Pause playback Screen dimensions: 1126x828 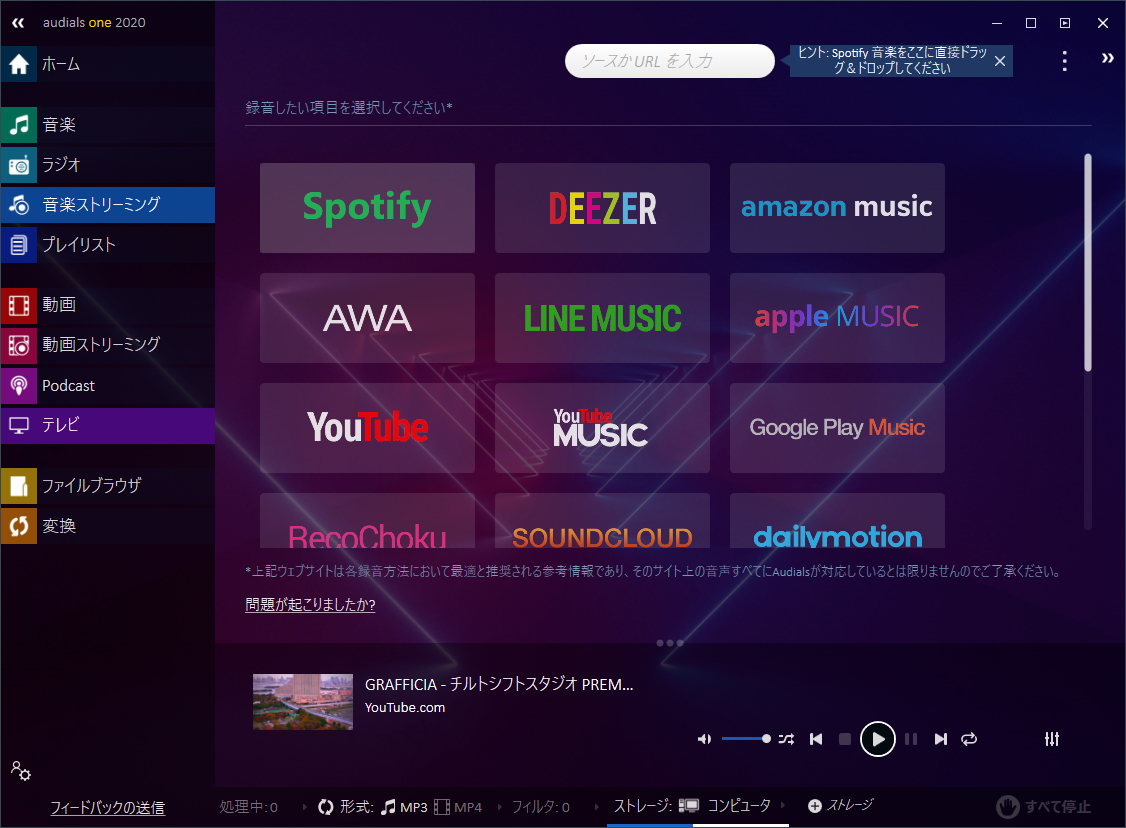point(911,739)
